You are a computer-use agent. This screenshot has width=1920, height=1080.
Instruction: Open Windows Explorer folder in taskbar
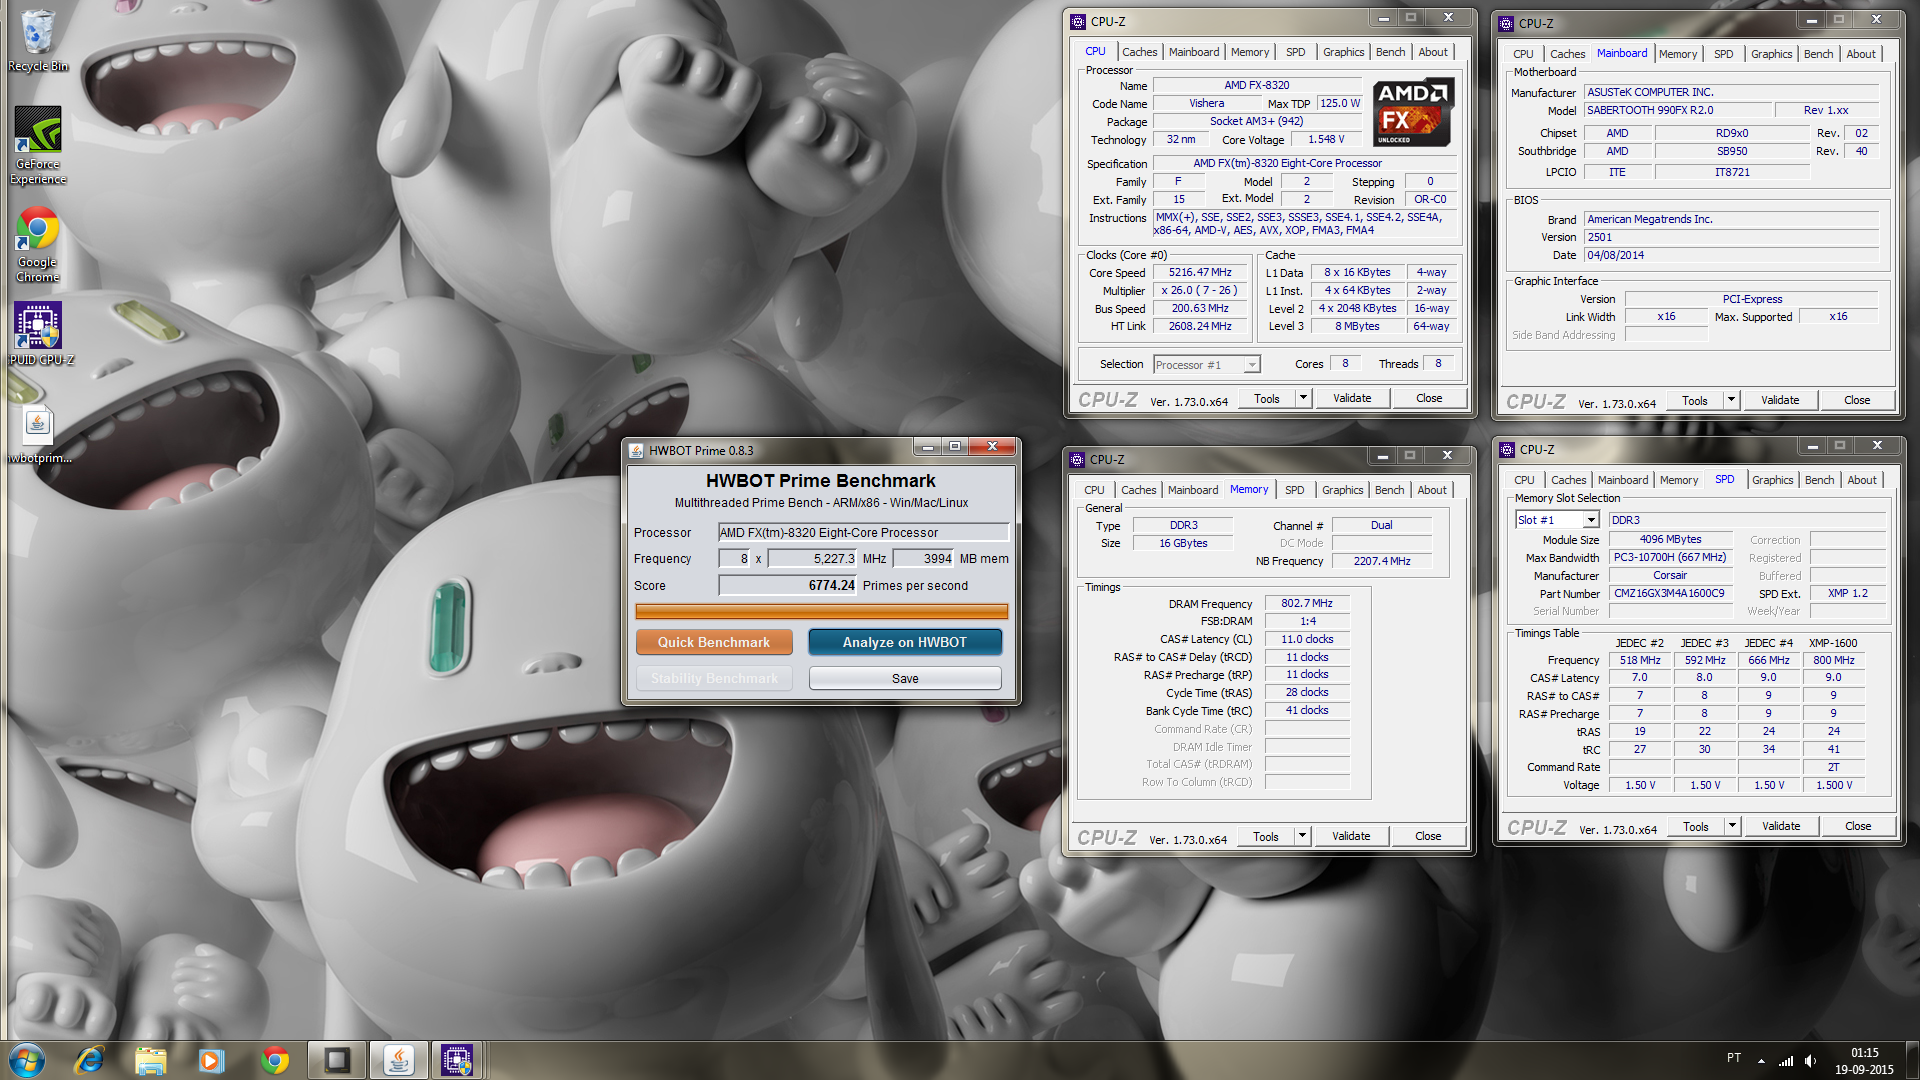pyautogui.click(x=150, y=1060)
